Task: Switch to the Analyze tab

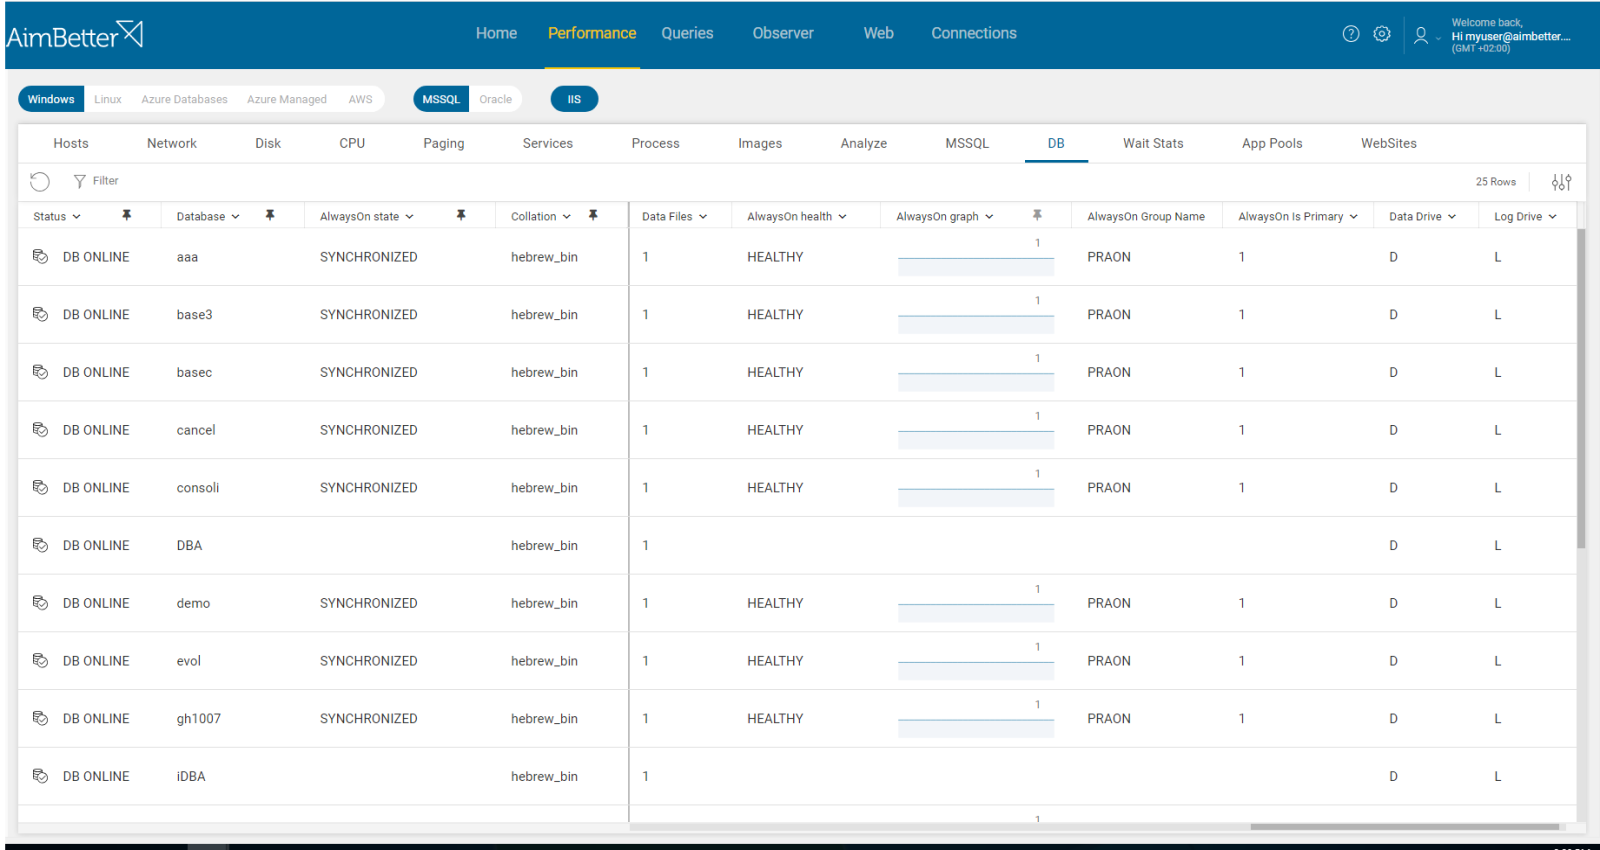Action: [x=864, y=143]
